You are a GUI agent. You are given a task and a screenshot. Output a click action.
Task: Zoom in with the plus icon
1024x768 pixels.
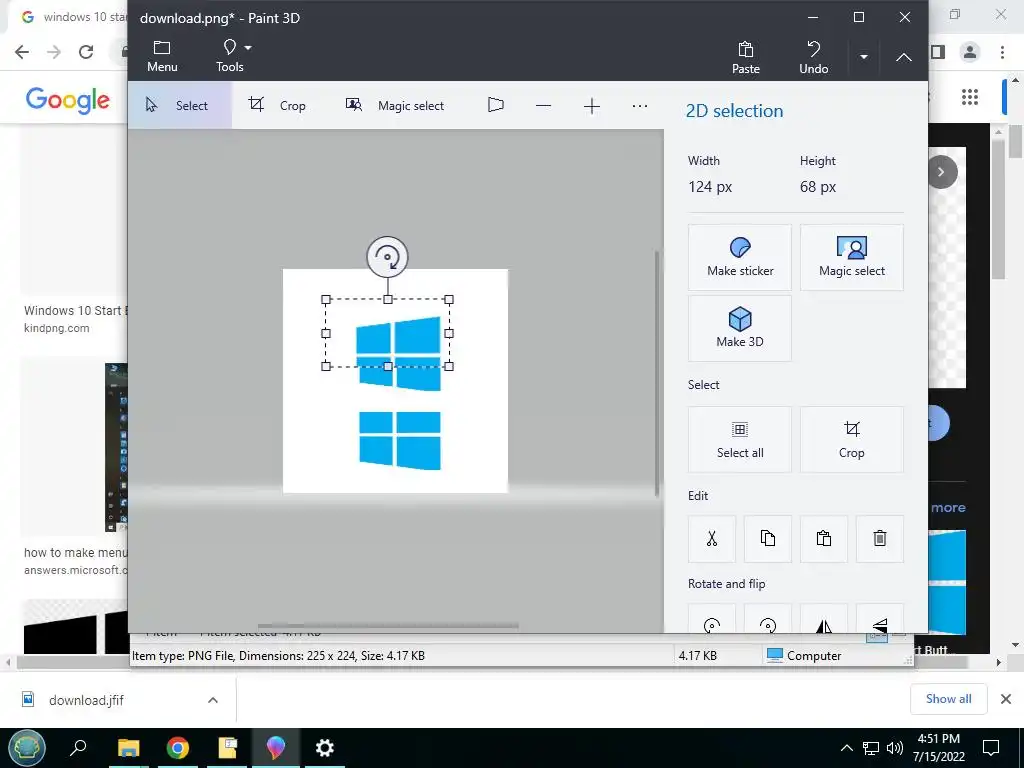click(592, 106)
